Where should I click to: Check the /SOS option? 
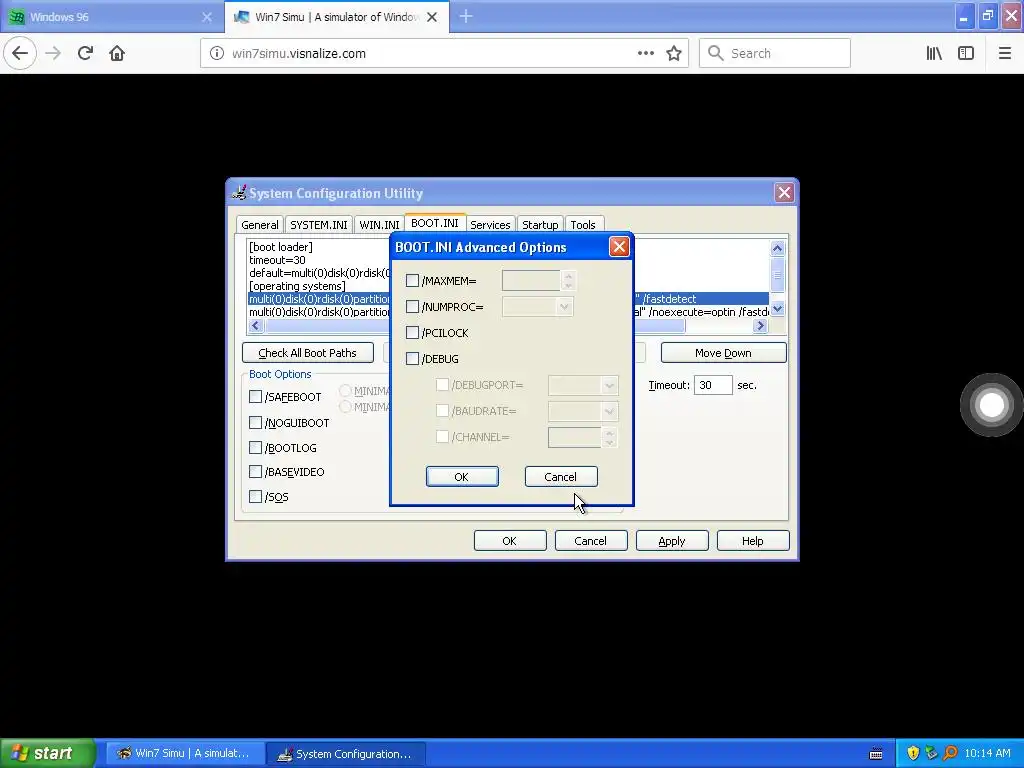coord(255,496)
